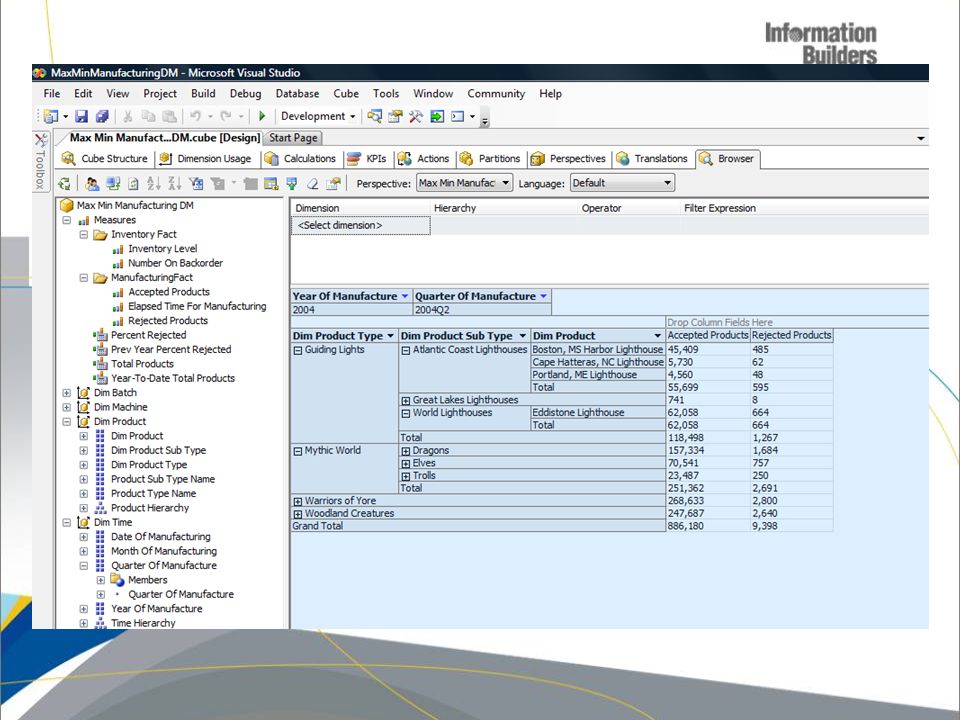This screenshot has width=960, height=720.
Task: Expand Great Lakes Lighthouses row
Action: tap(405, 400)
